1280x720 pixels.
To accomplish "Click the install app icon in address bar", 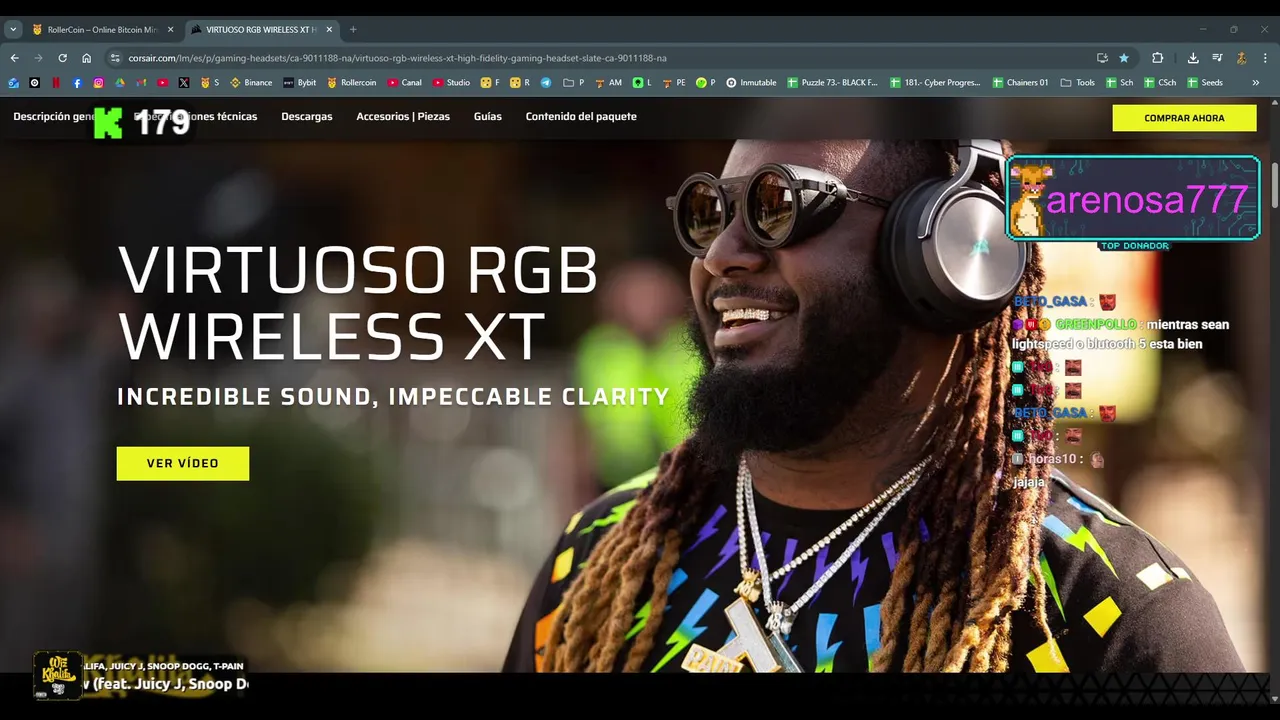I will tap(1102, 58).
